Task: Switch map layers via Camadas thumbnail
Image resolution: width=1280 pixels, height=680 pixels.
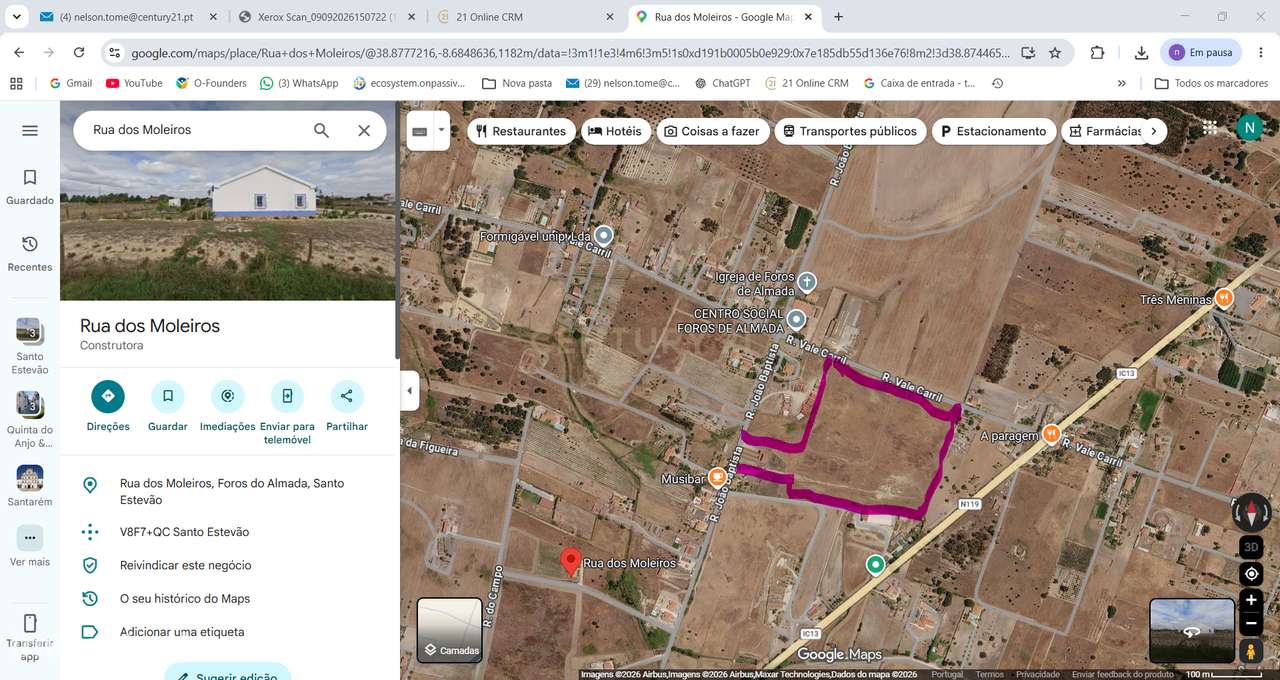Action: point(449,630)
